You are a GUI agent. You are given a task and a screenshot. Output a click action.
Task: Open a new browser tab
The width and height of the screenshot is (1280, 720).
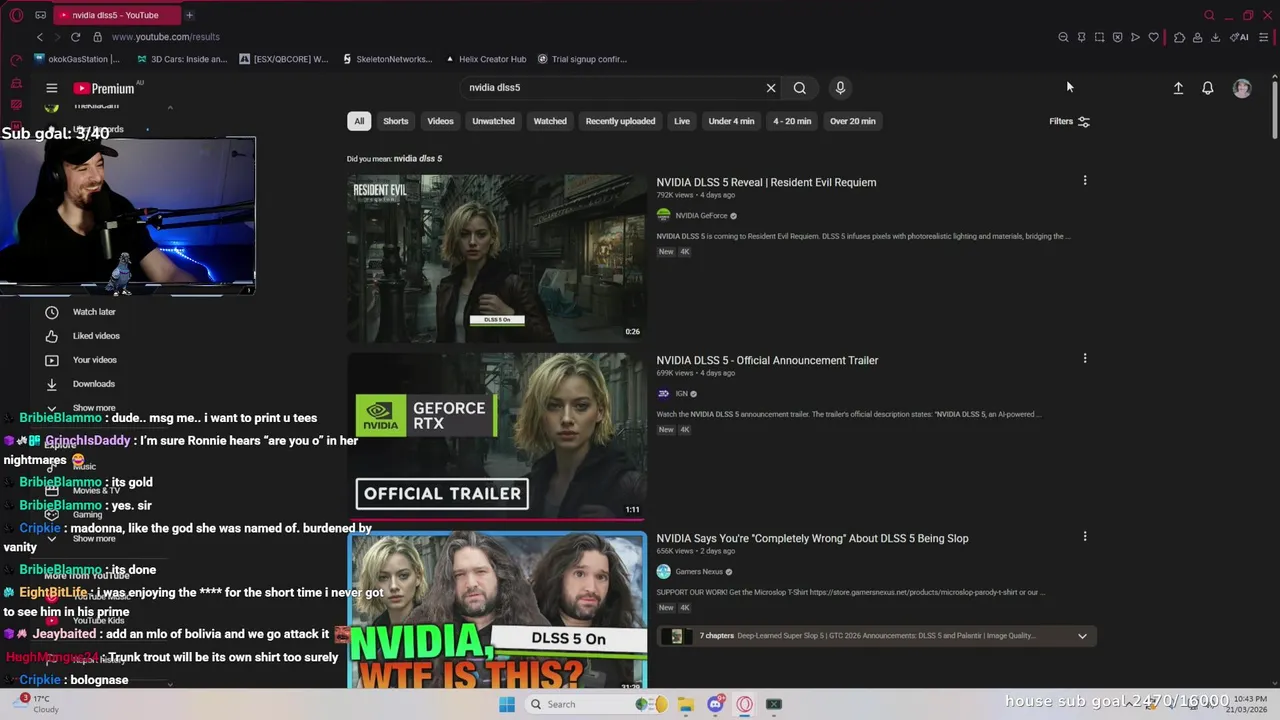189,15
